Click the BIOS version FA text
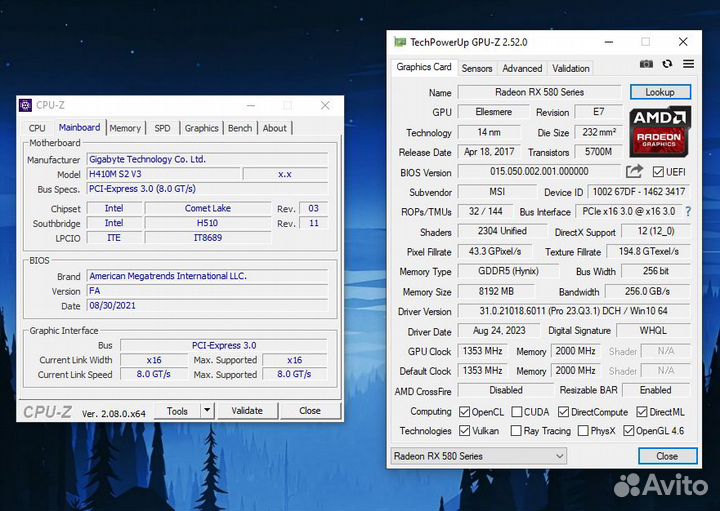The width and height of the screenshot is (720, 511). pos(95,291)
